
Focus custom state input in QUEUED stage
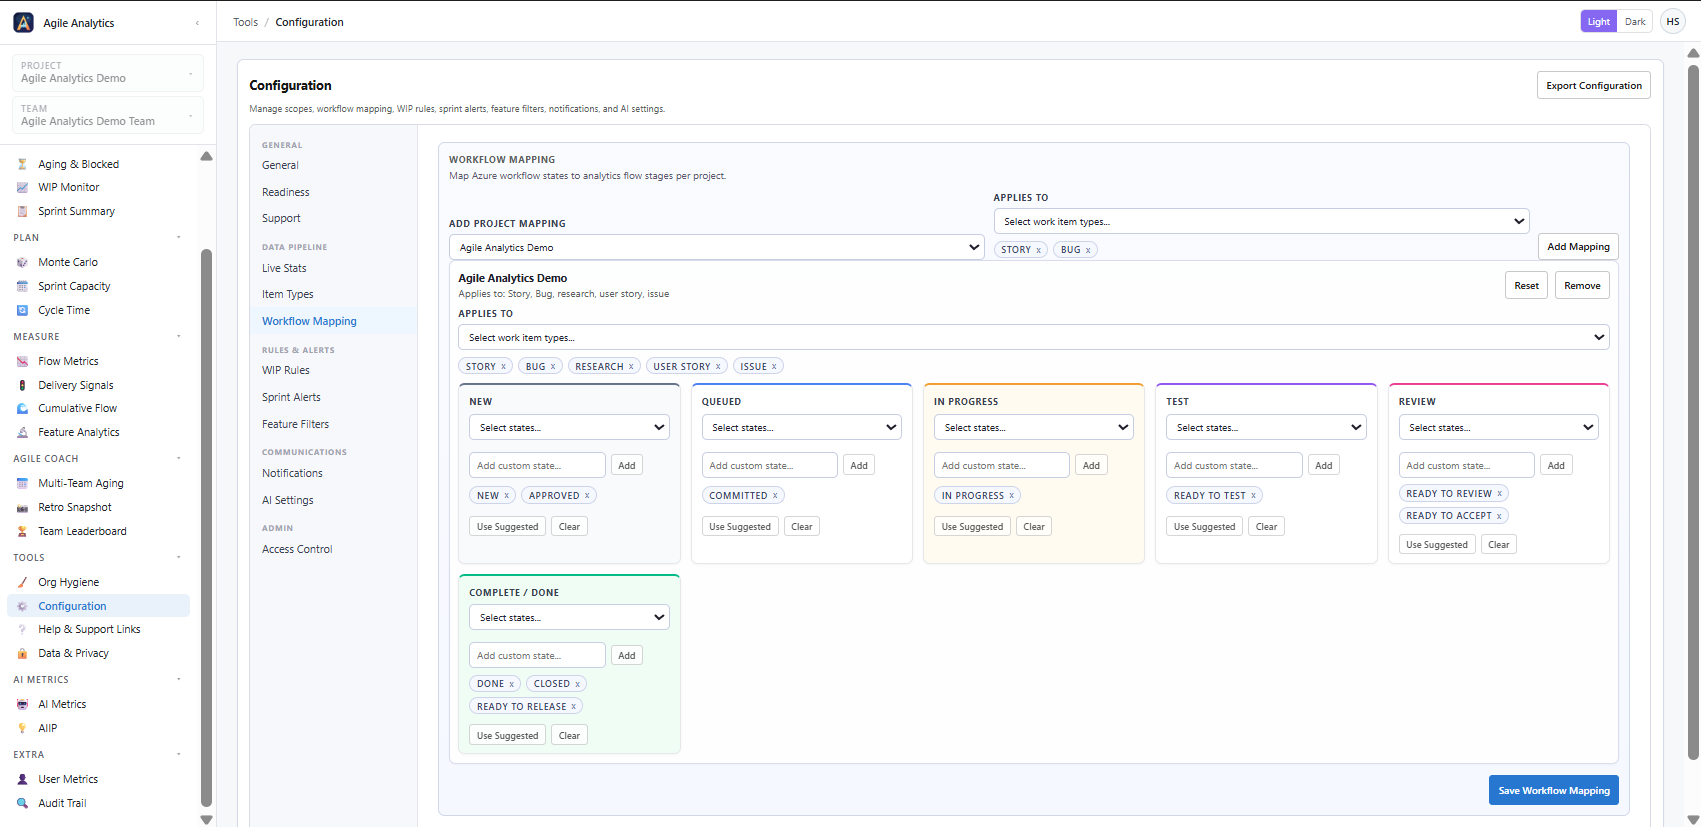click(x=769, y=465)
